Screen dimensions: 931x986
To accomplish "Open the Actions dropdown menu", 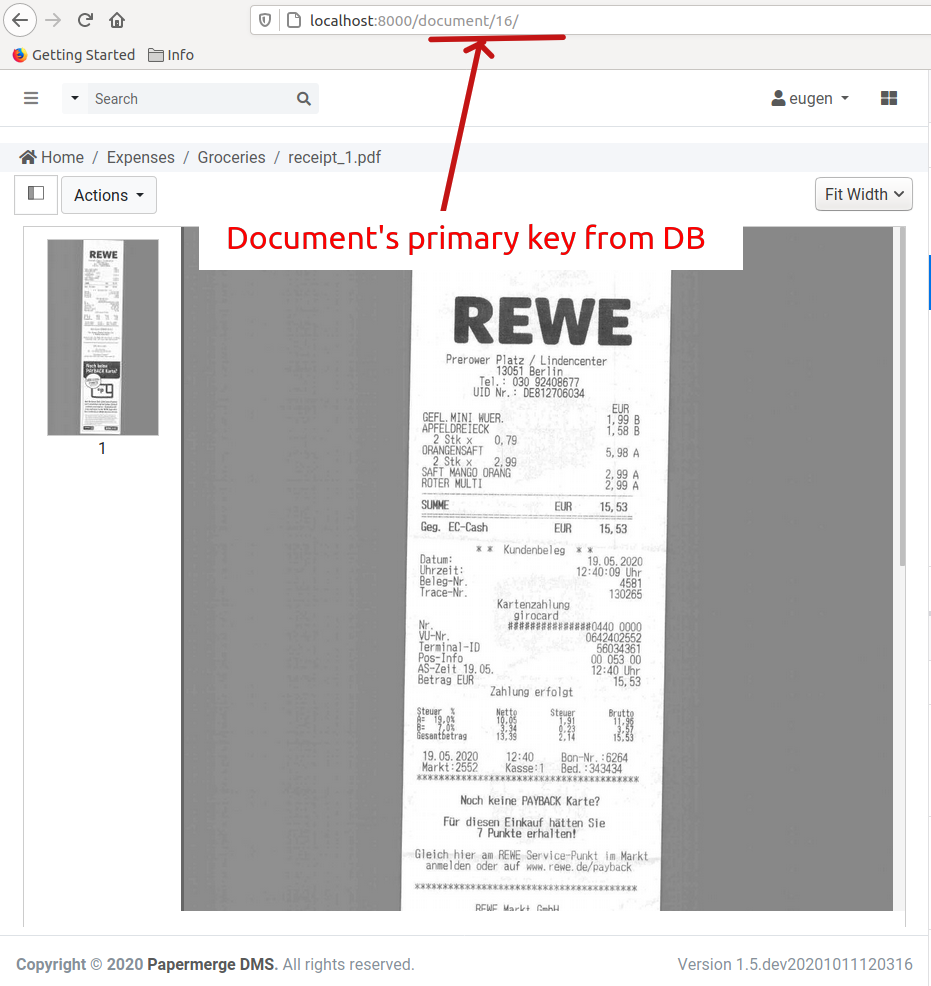I will 109,195.
